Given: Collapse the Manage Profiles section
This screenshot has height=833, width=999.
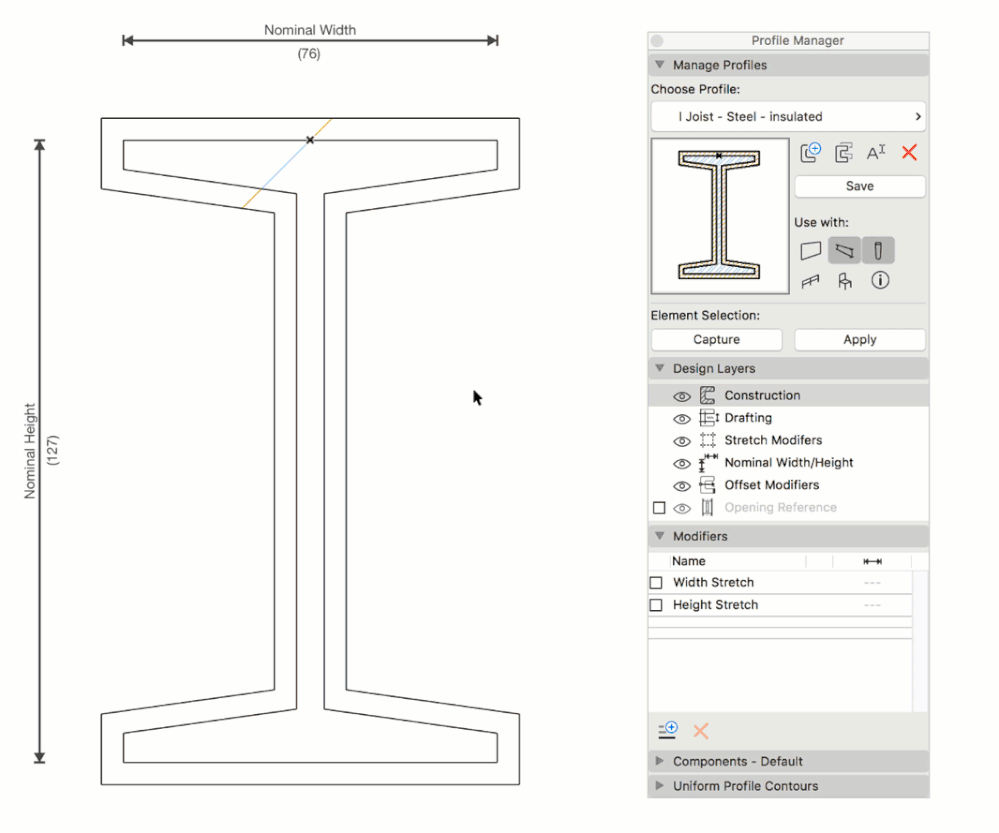Looking at the screenshot, I should (660, 65).
